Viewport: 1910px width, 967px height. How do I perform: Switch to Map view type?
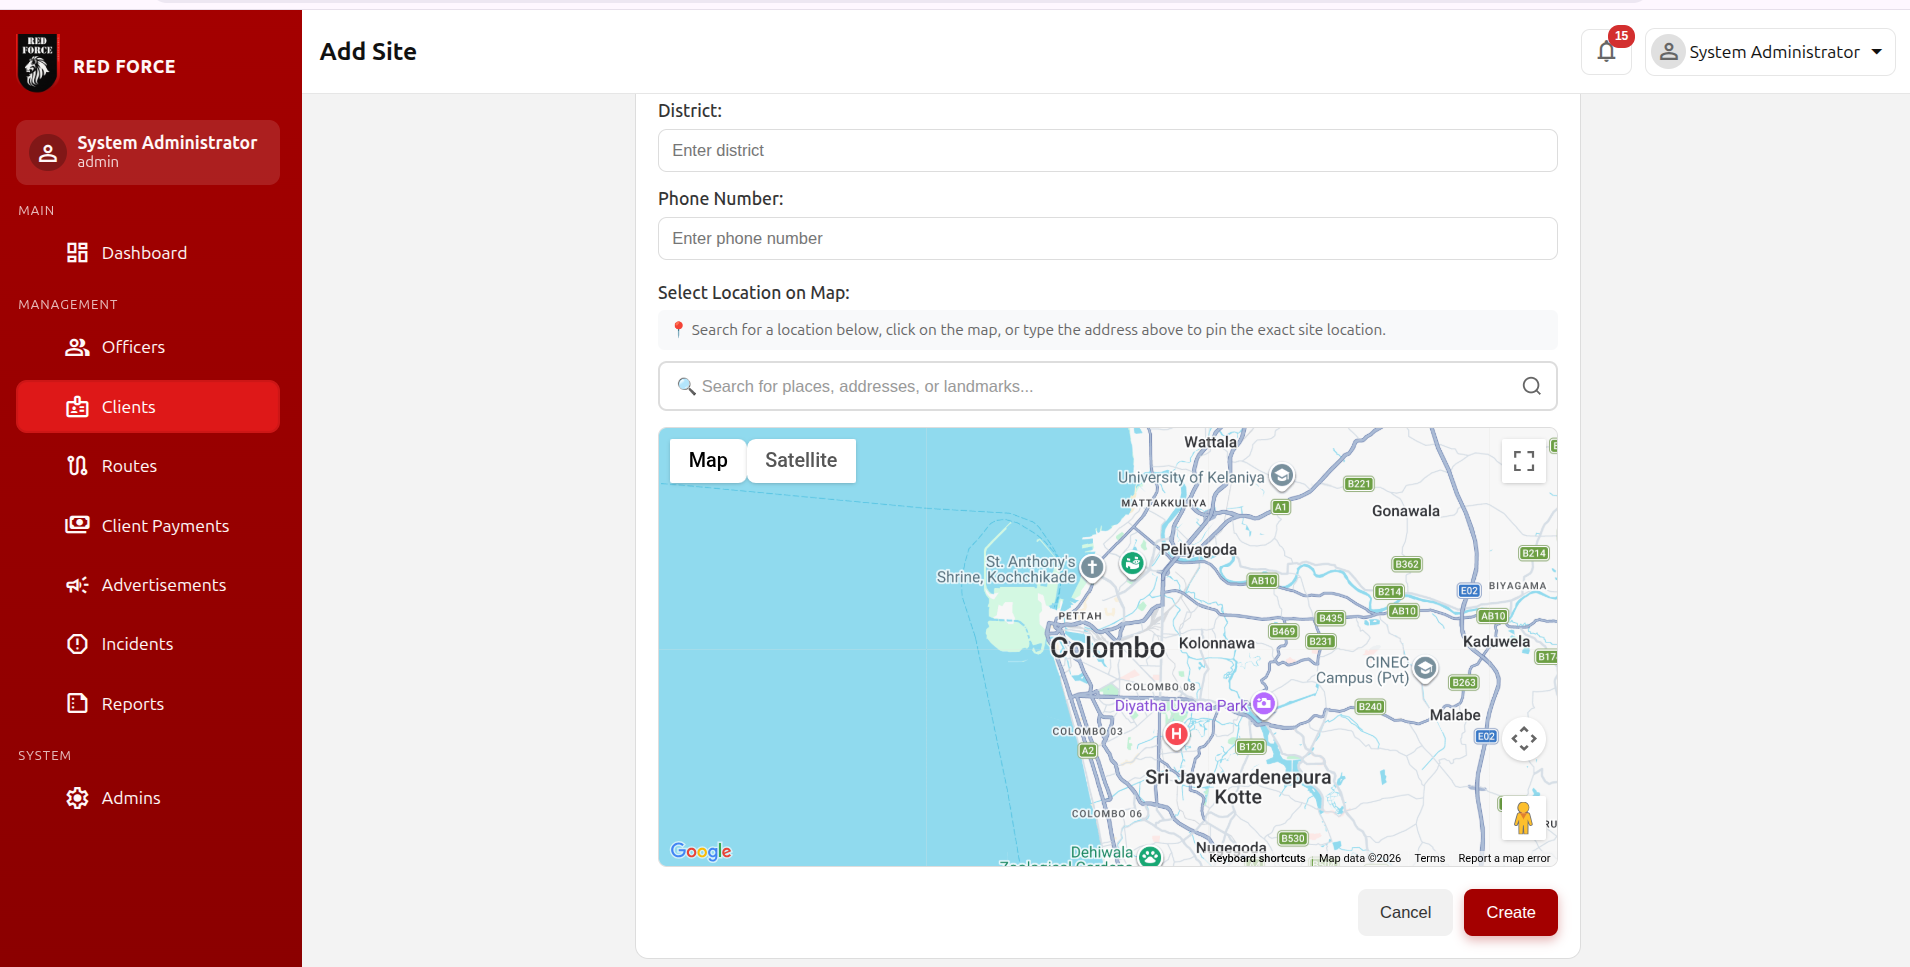tap(708, 461)
